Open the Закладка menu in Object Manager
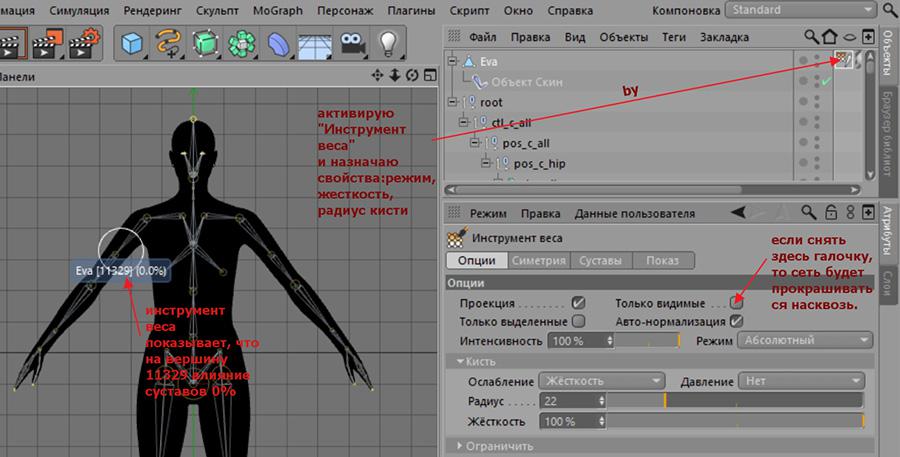The height and width of the screenshot is (457, 900). (x=724, y=37)
